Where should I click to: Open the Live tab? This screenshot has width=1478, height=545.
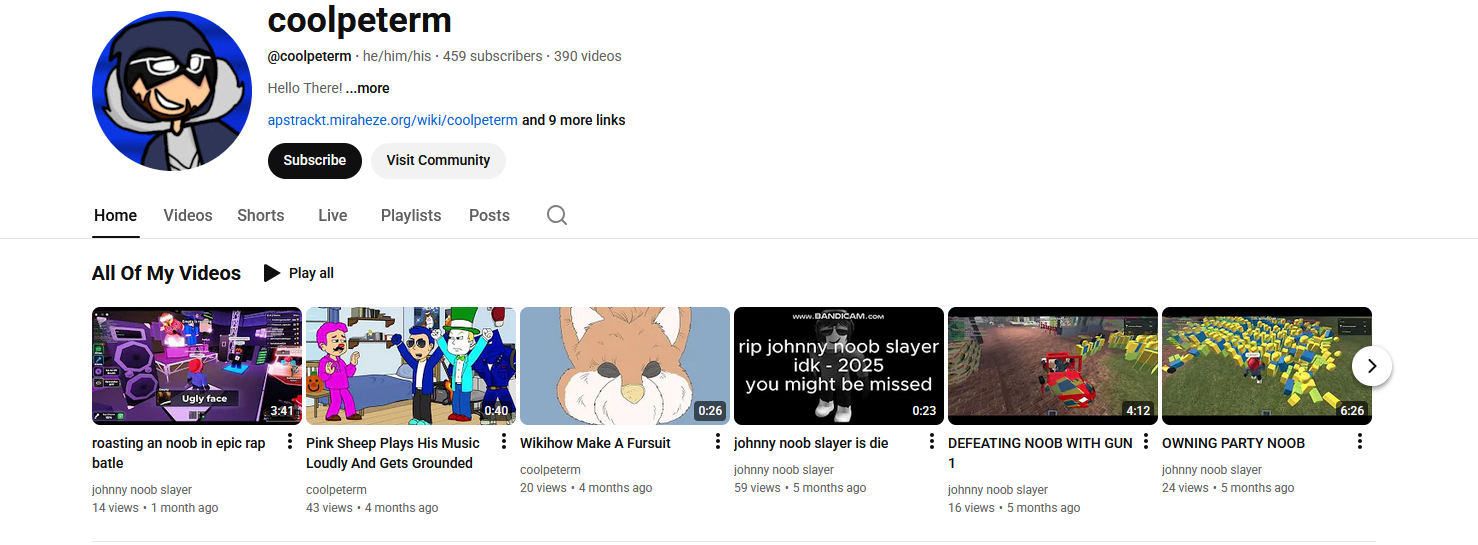(333, 215)
